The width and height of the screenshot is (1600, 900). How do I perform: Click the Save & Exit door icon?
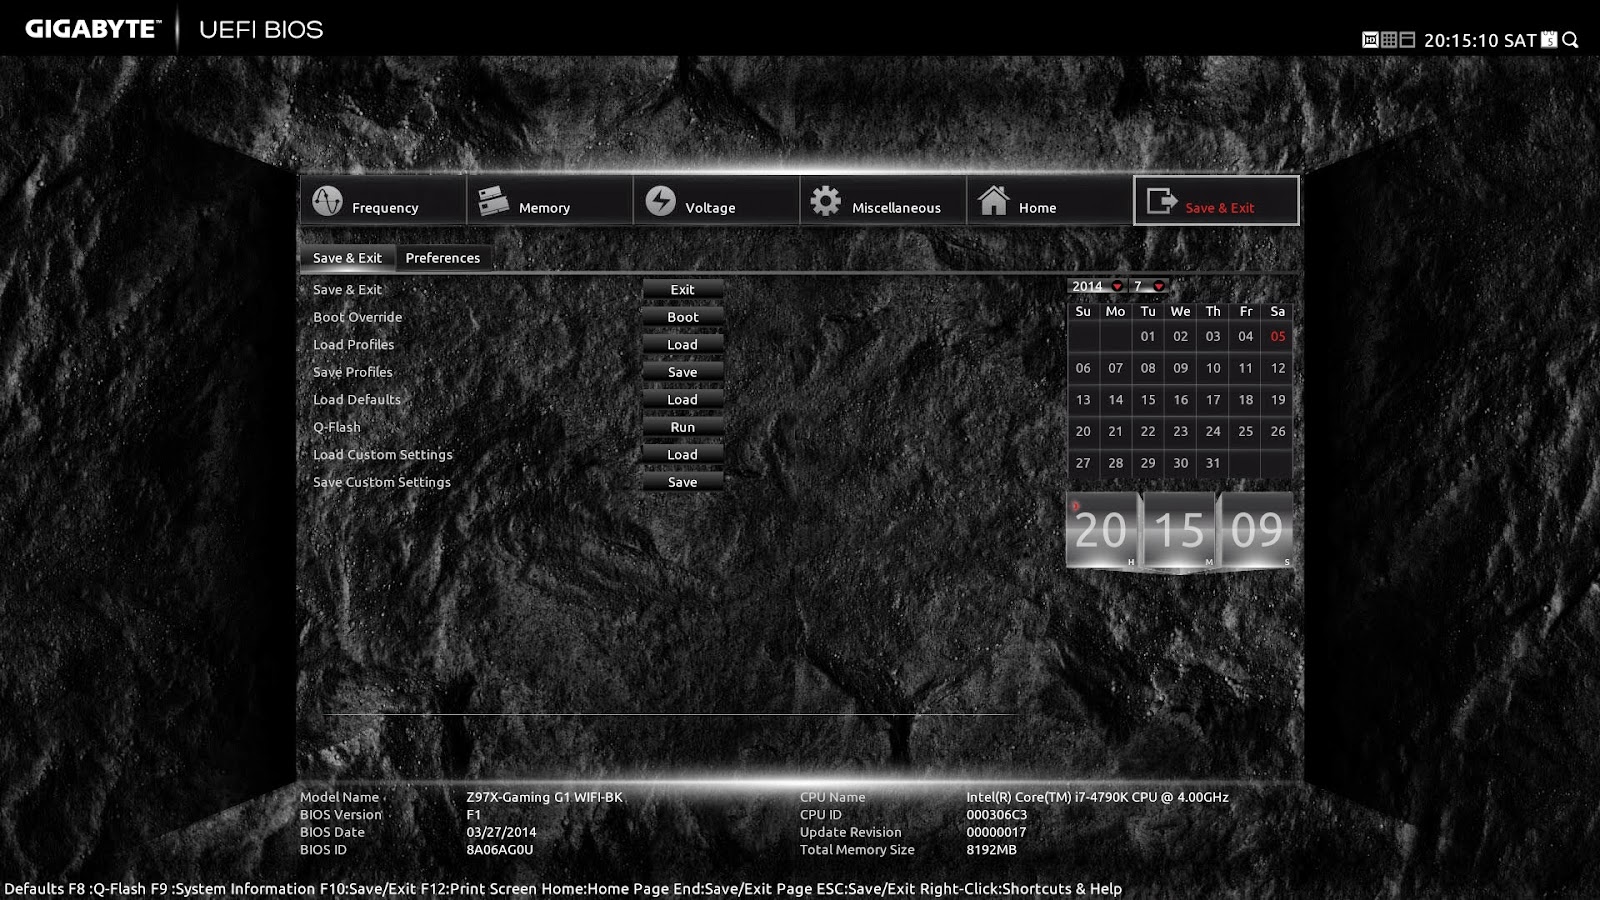(x=1161, y=201)
